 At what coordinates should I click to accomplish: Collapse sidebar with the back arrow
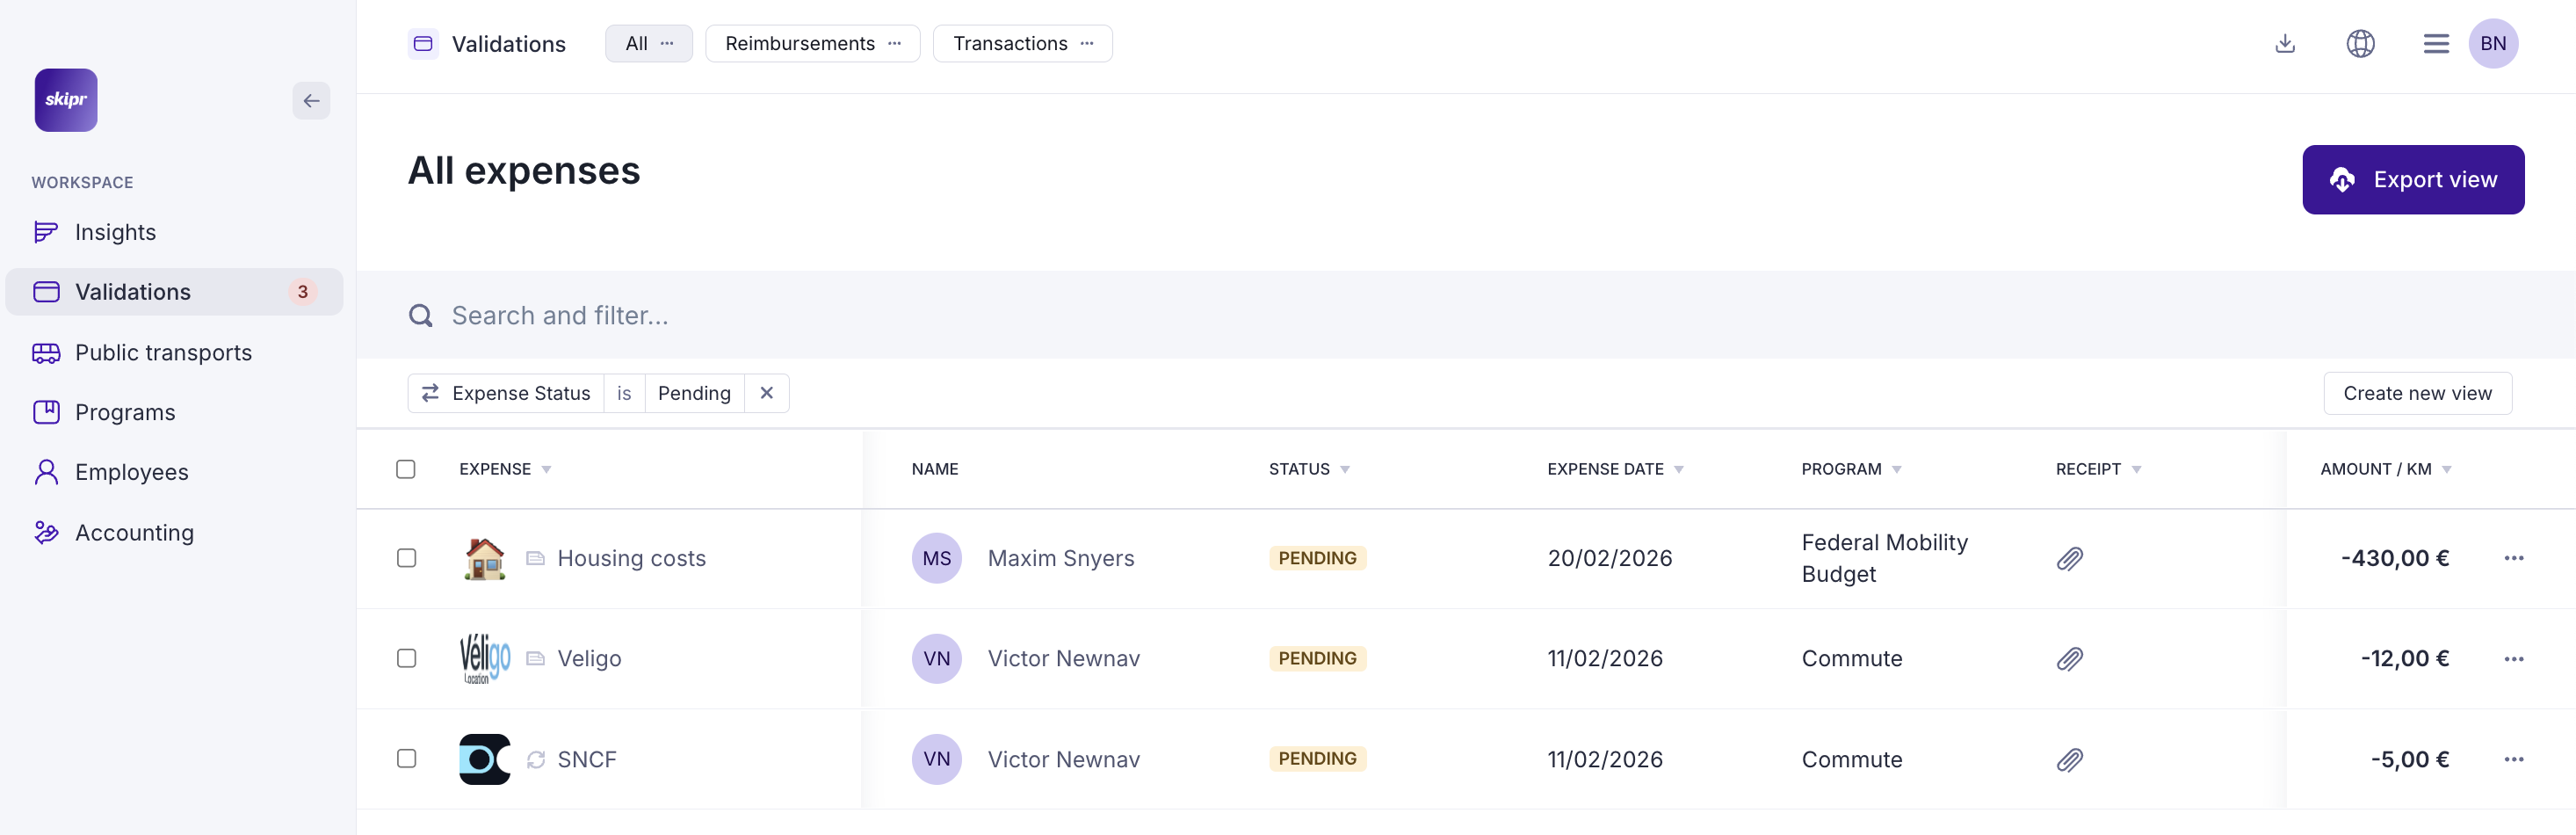tap(311, 101)
